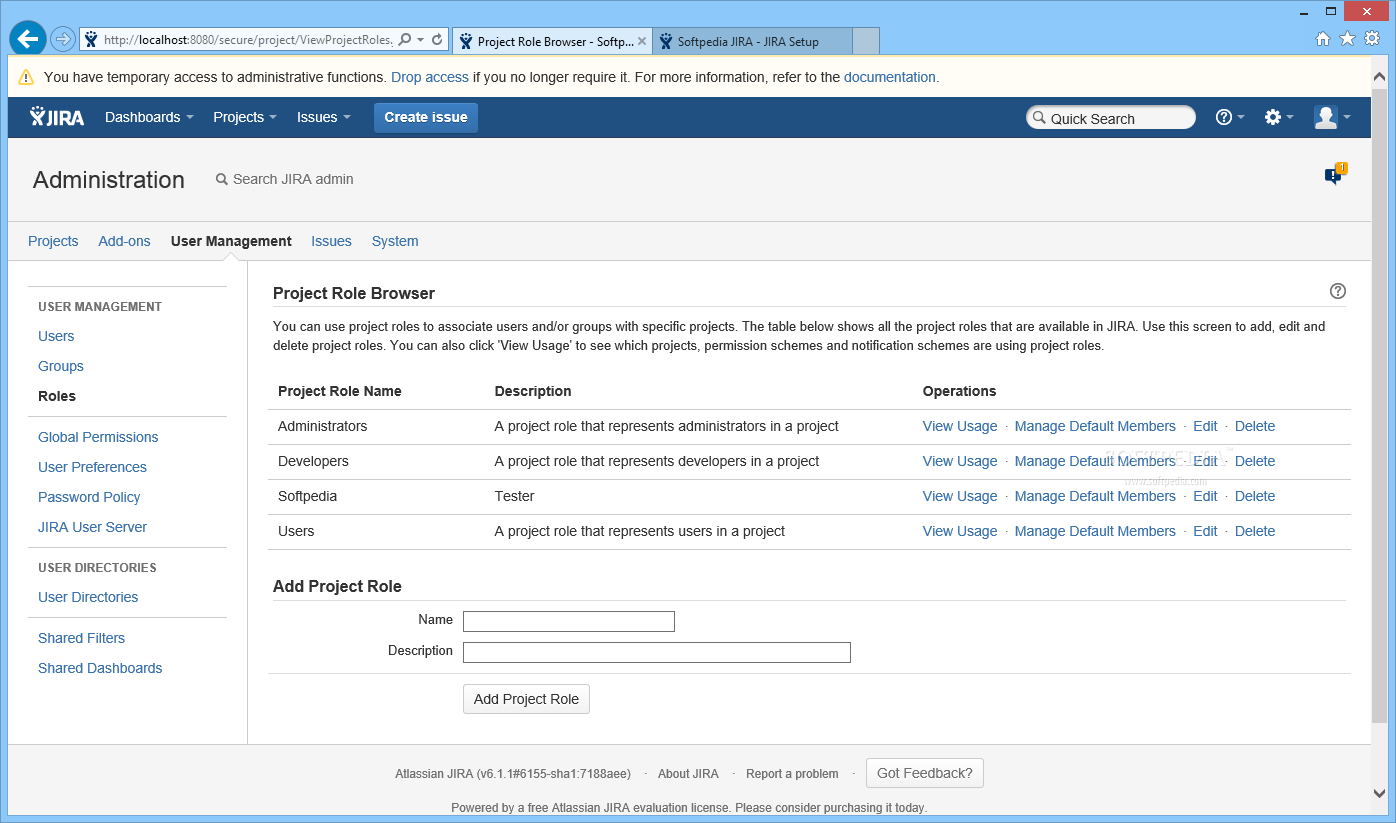Click the search magnifier in address bar
1396x823 pixels.
(405, 40)
